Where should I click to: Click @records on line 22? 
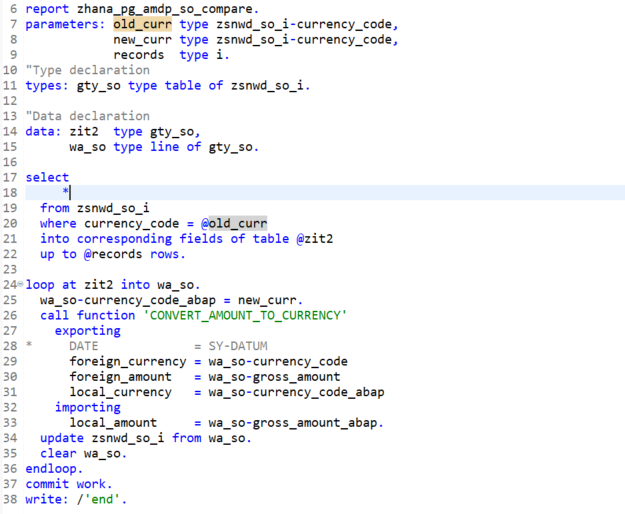[x=113, y=254]
